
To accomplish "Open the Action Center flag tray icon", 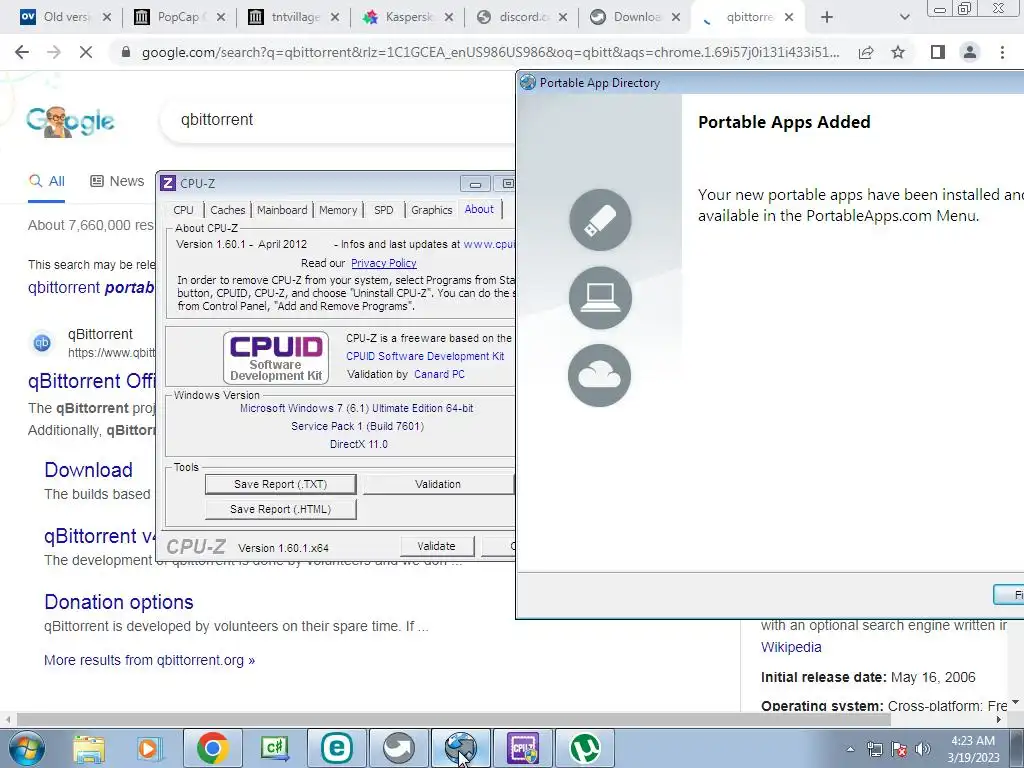I will pyautogui.click(x=899, y=749).
